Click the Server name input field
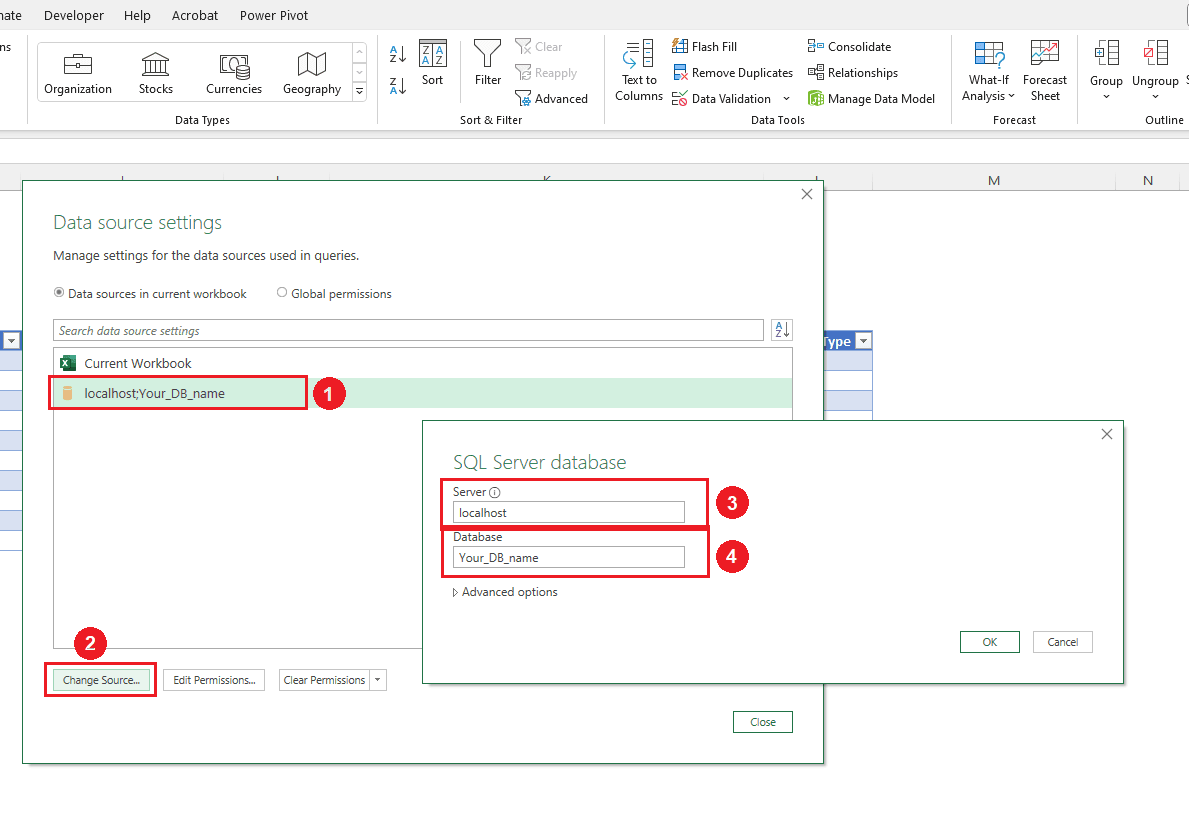1189x821 pixels. click(x=568, y=512)
